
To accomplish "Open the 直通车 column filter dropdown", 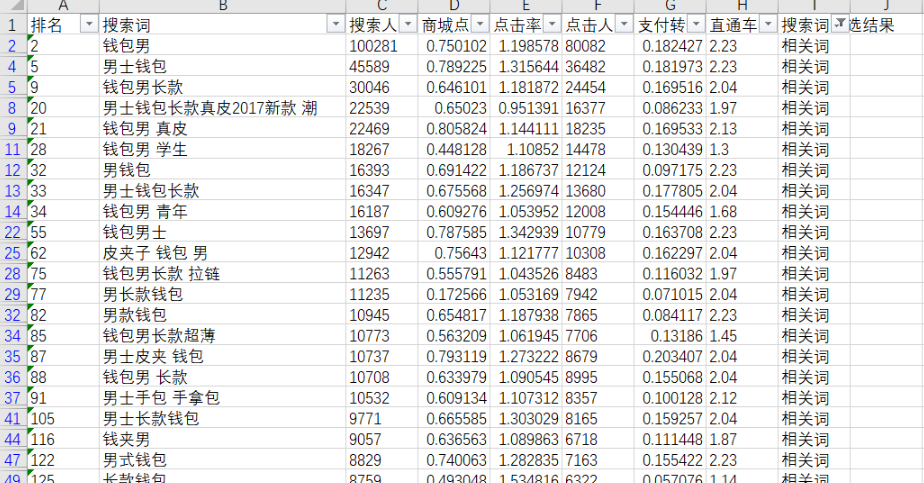I will coord(768,25).
